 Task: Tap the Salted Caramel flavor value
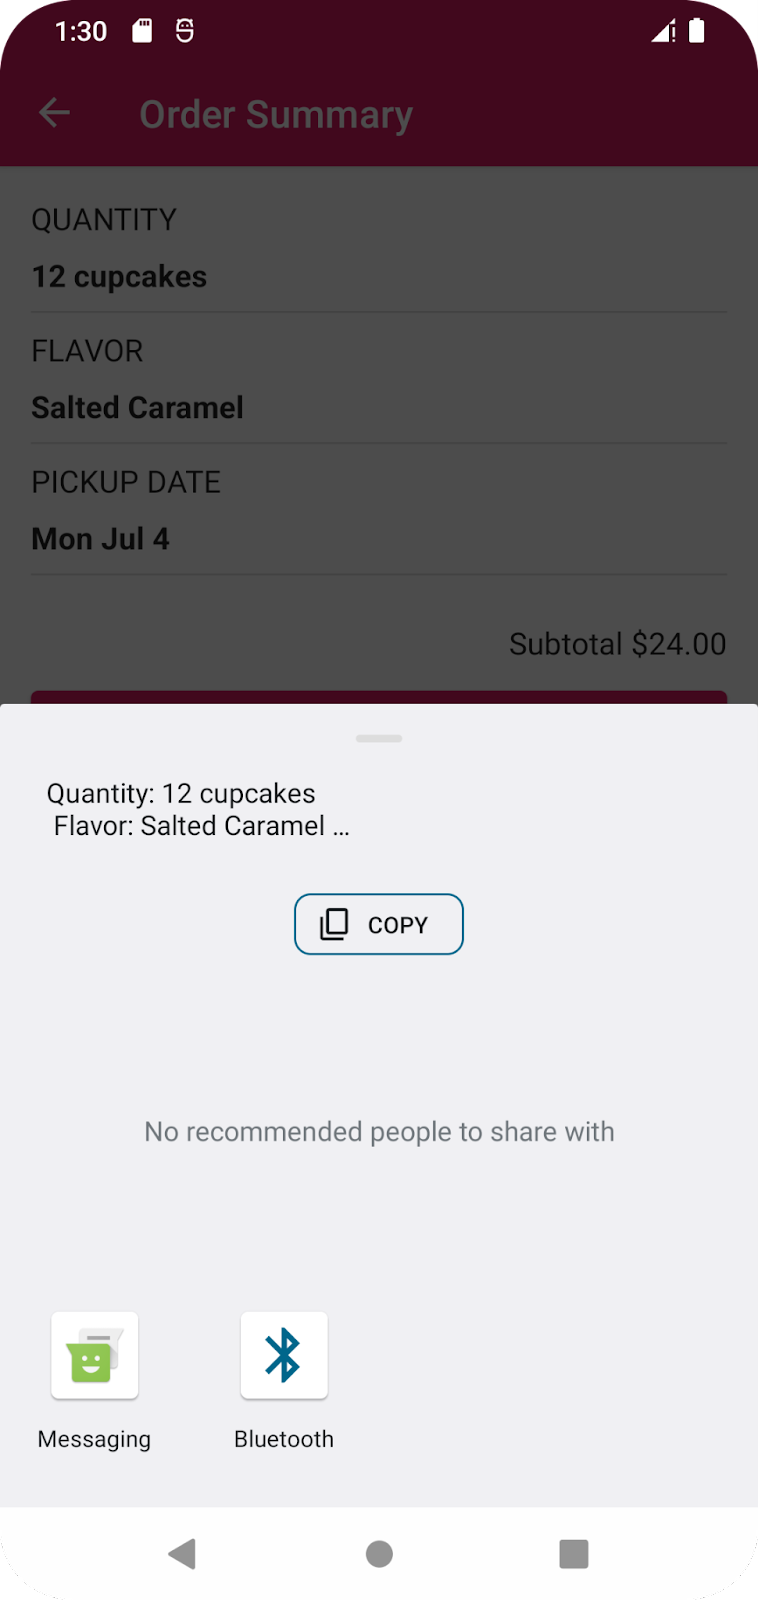tap(138, 408)
